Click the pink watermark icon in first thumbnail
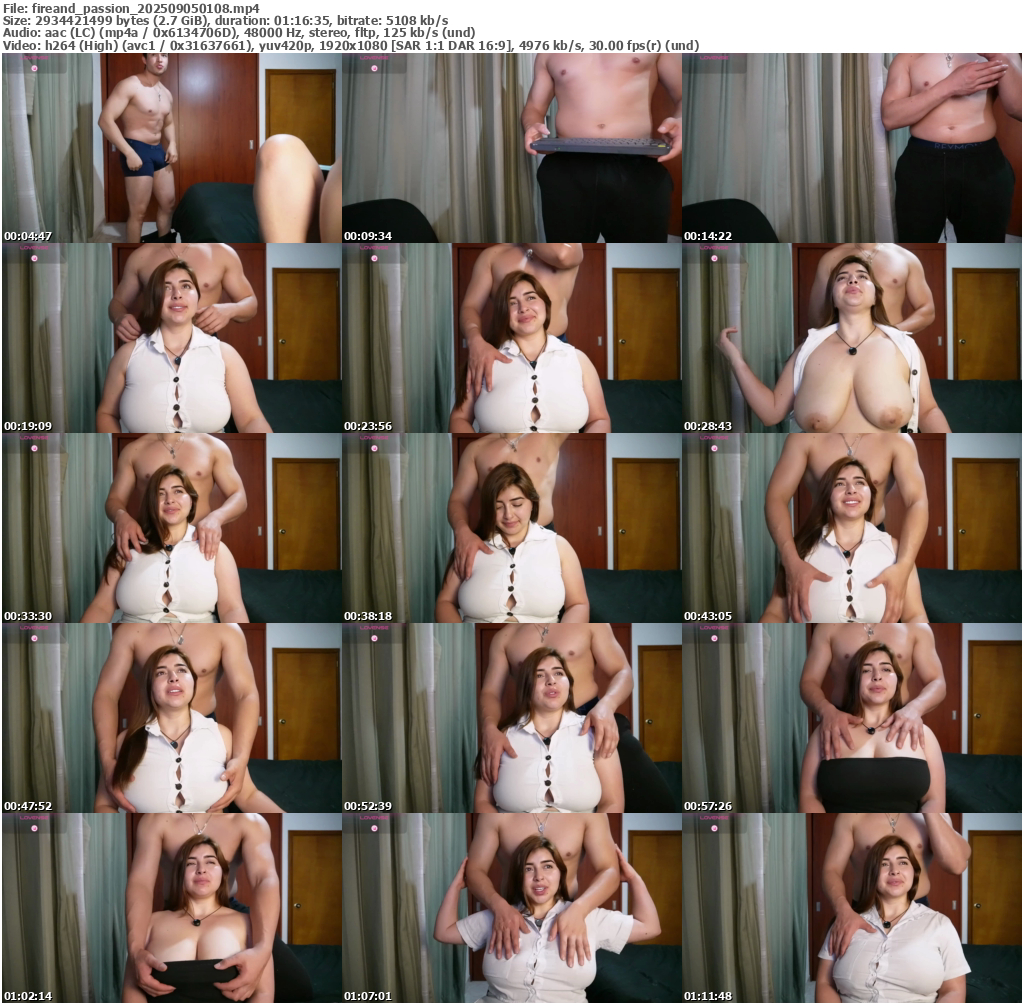 (x=33, y=69)
